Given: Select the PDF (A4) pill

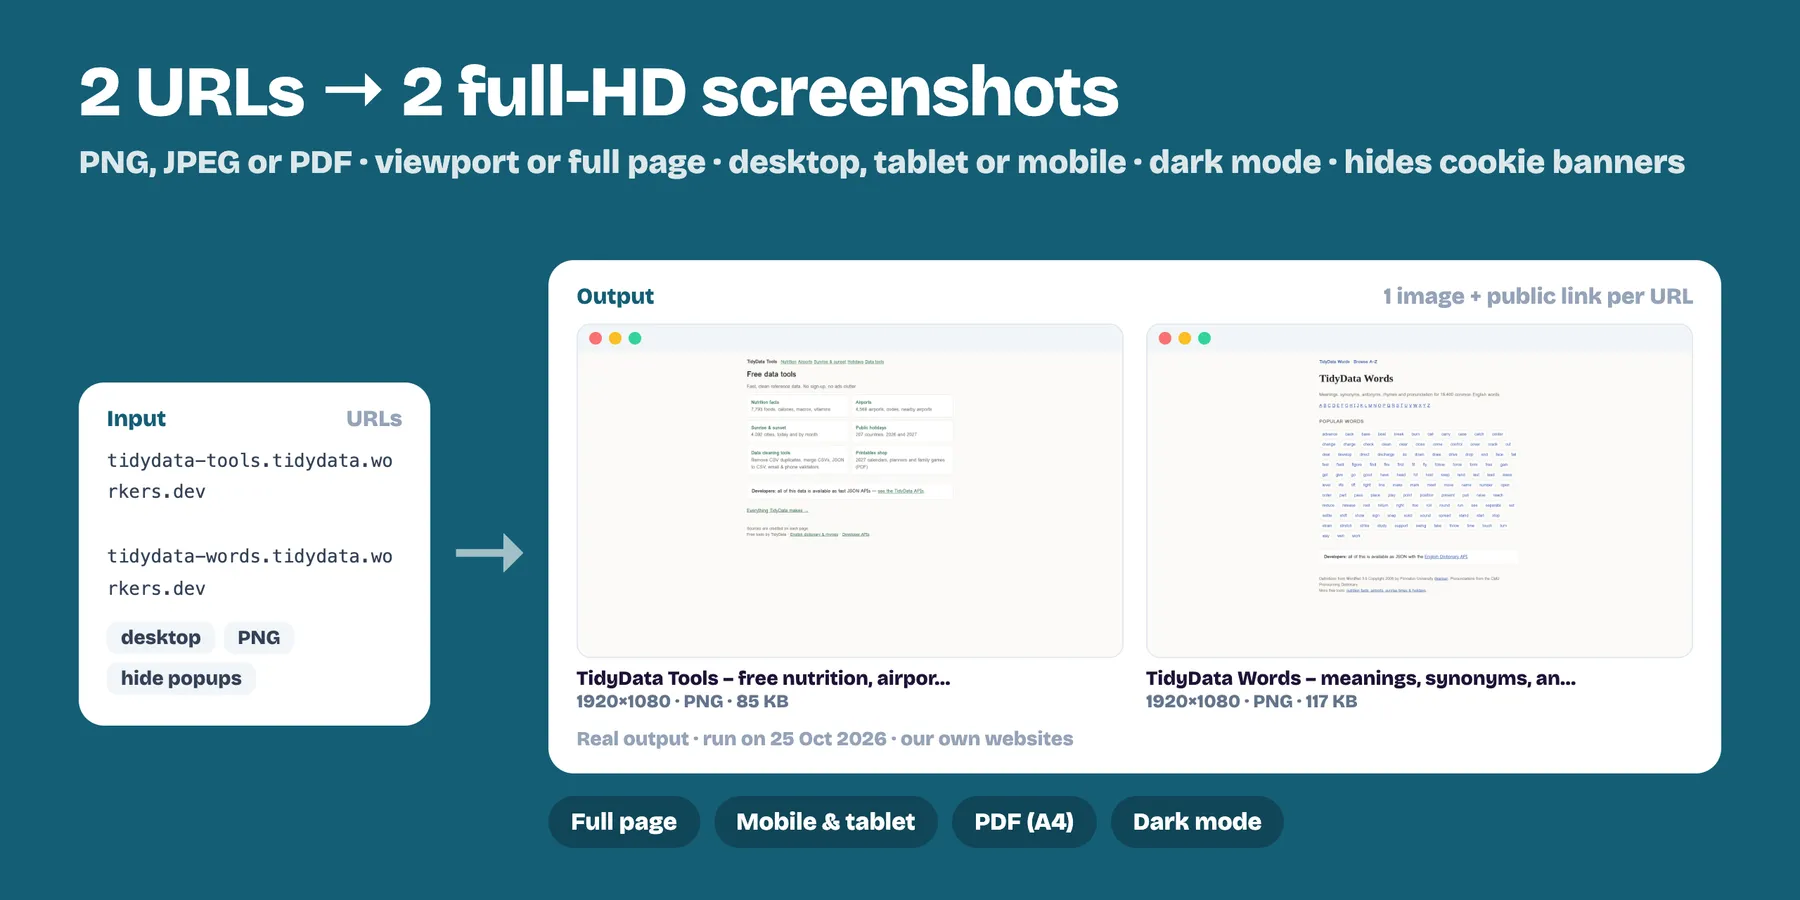Looking at the screenshot, I should [1024, 822].
